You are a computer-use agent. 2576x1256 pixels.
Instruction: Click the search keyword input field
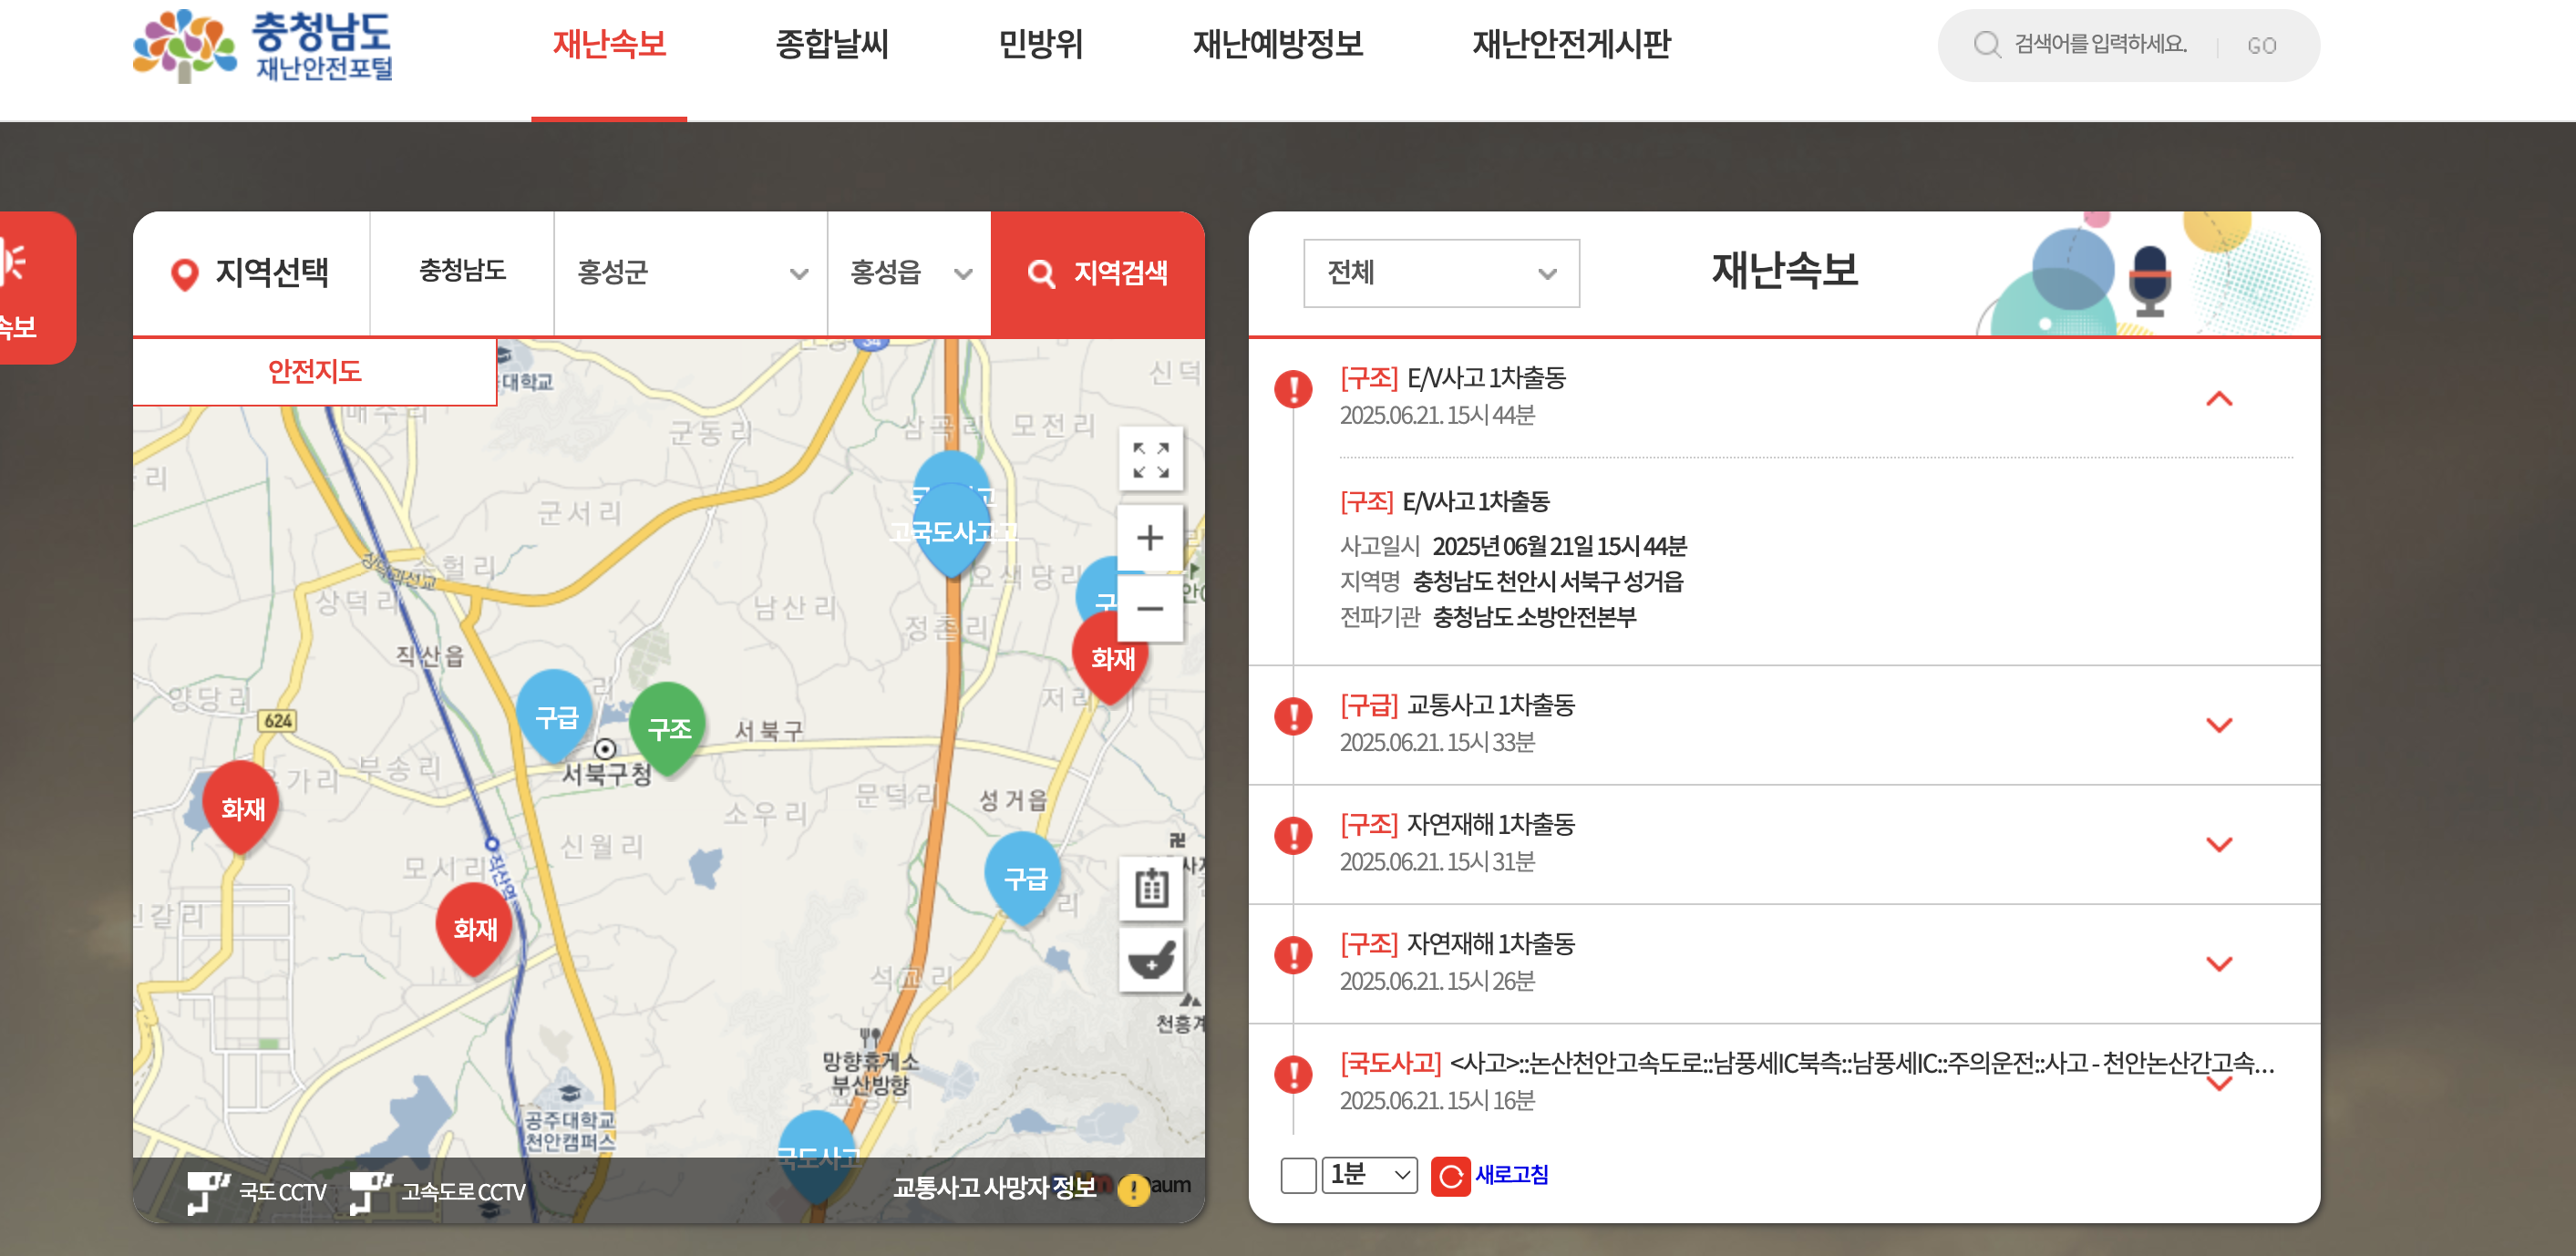point(2100,45)
